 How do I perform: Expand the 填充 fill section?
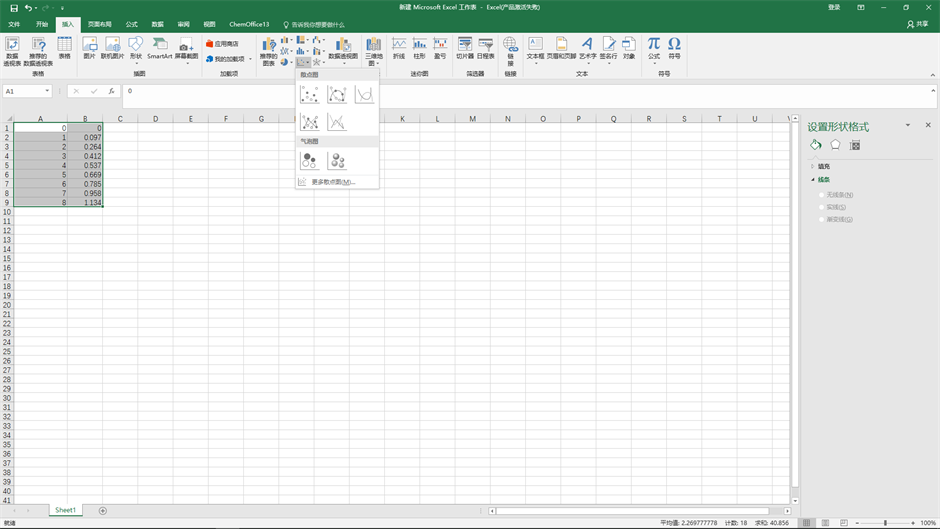pos(823,166)
